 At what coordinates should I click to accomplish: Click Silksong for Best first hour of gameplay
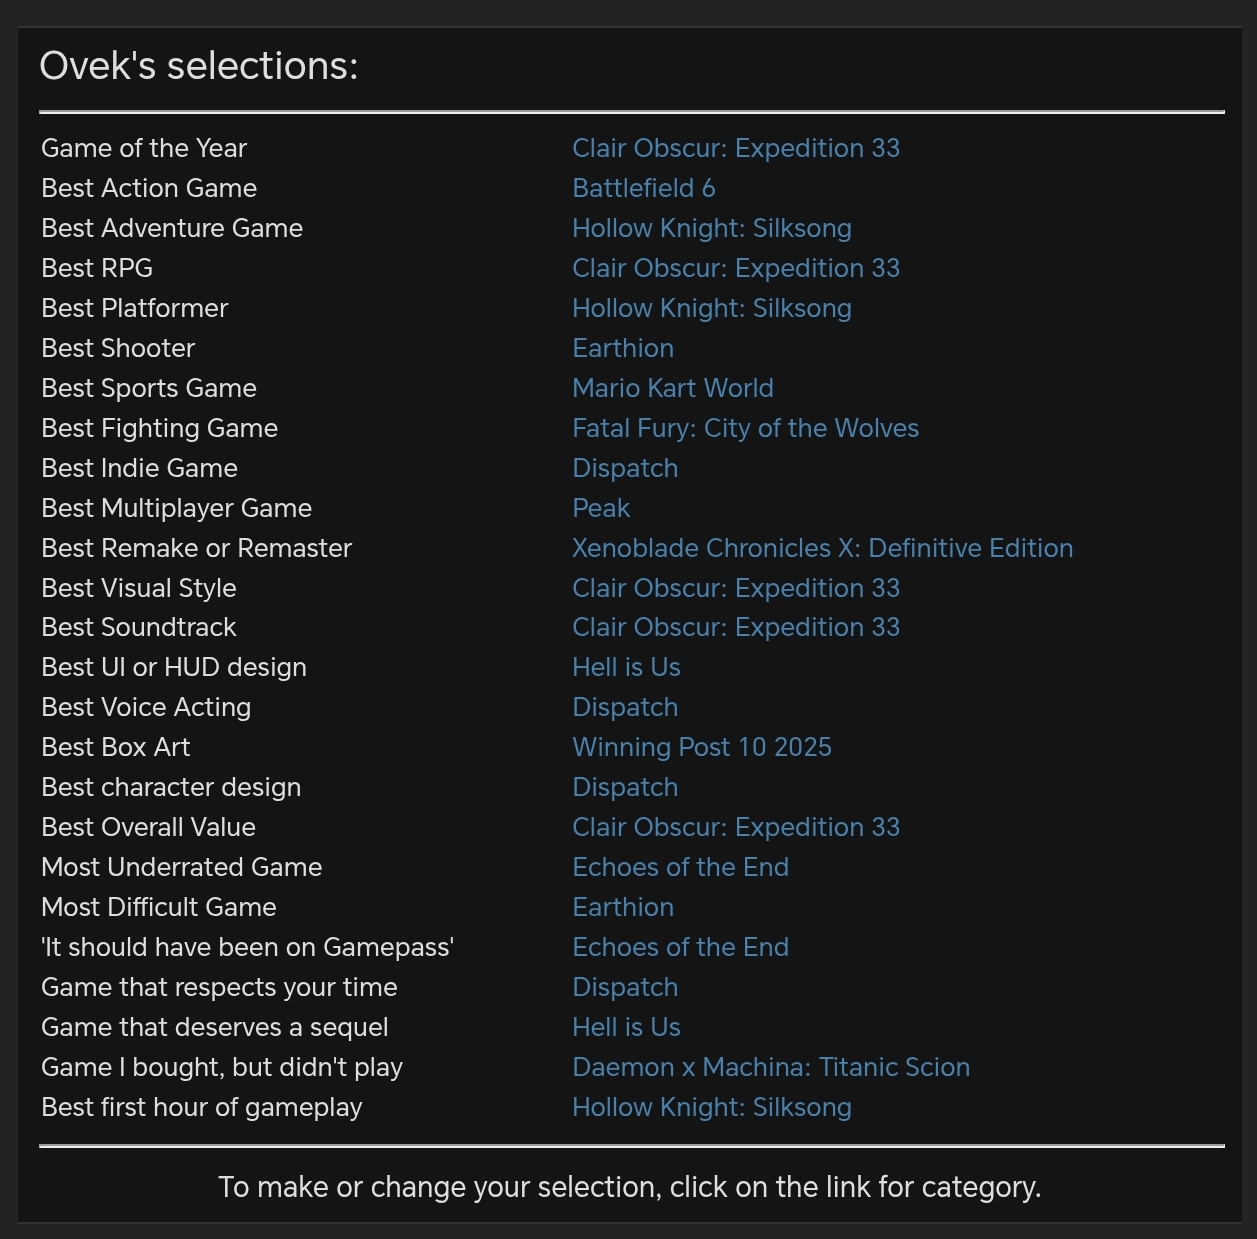(x=711, y=1107)
